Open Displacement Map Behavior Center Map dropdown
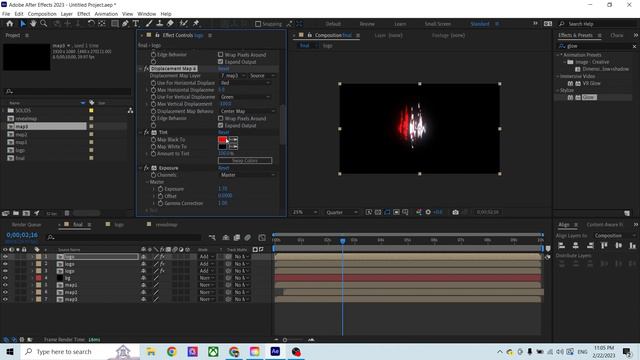This screenshot has width=640, height=360. tap(247, 111)
